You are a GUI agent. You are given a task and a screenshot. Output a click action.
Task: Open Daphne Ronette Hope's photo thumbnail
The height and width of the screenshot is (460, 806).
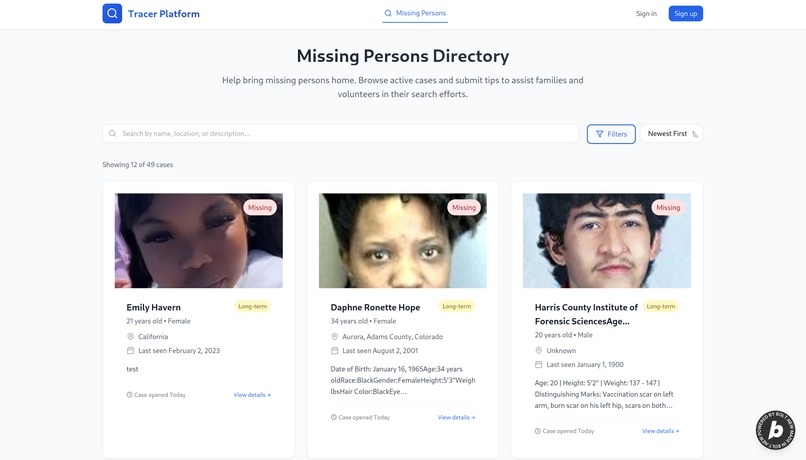click(402, 241)
